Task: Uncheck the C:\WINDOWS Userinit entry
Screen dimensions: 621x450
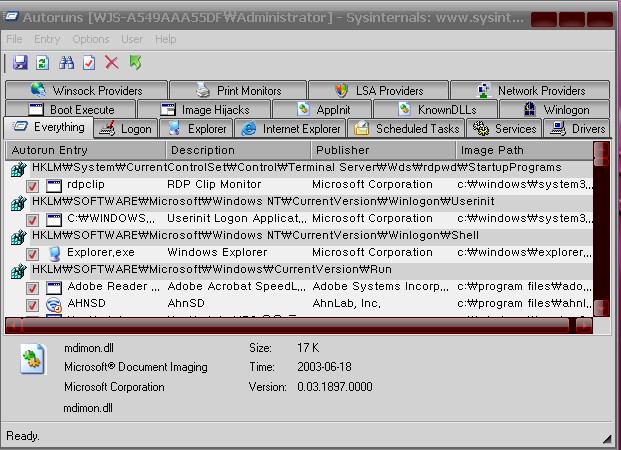Action: click(x=32, y=220)
